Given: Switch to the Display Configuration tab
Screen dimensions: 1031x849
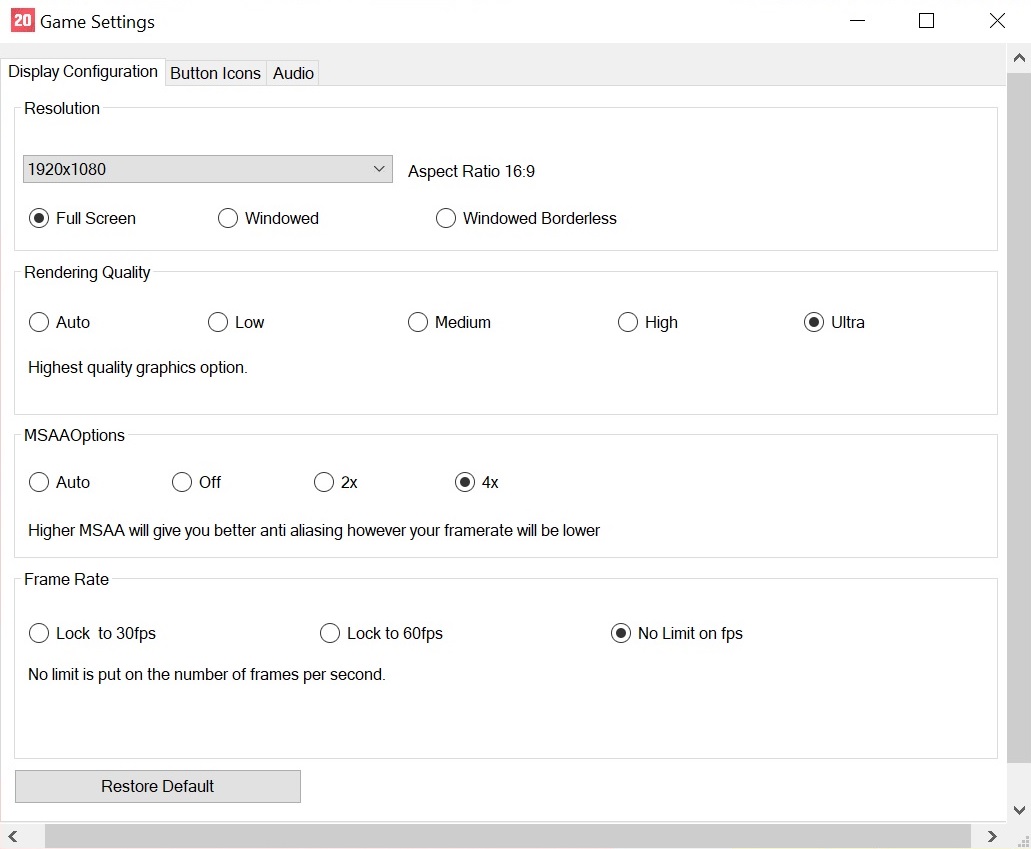Looking at the screenshot, I should click(83, 72).
